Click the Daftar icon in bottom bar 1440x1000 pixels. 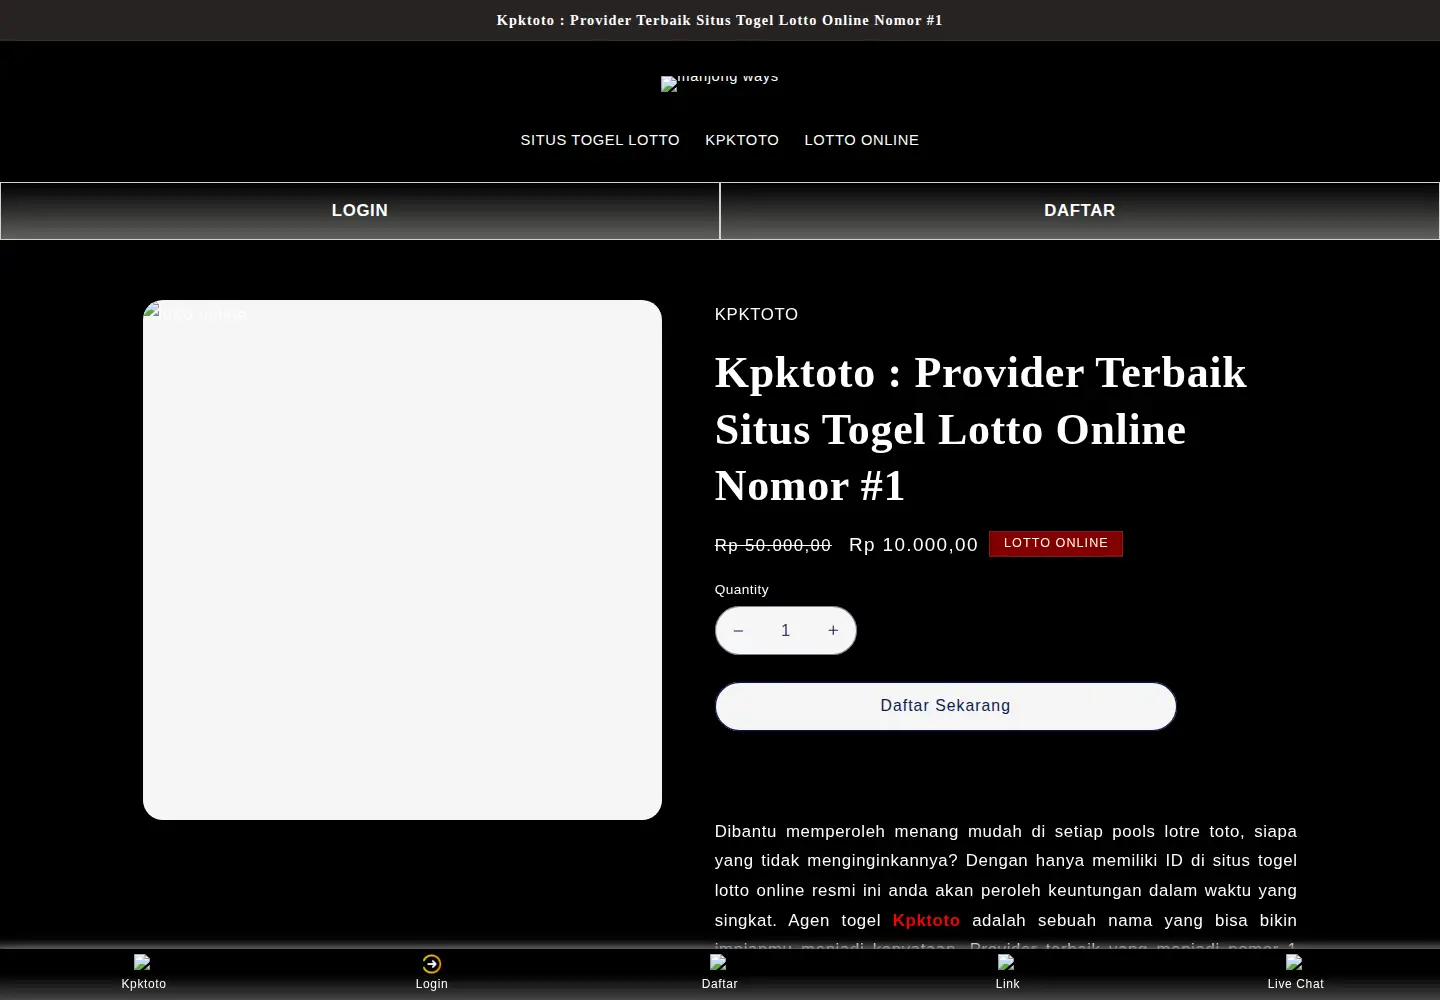pos(719,963)
